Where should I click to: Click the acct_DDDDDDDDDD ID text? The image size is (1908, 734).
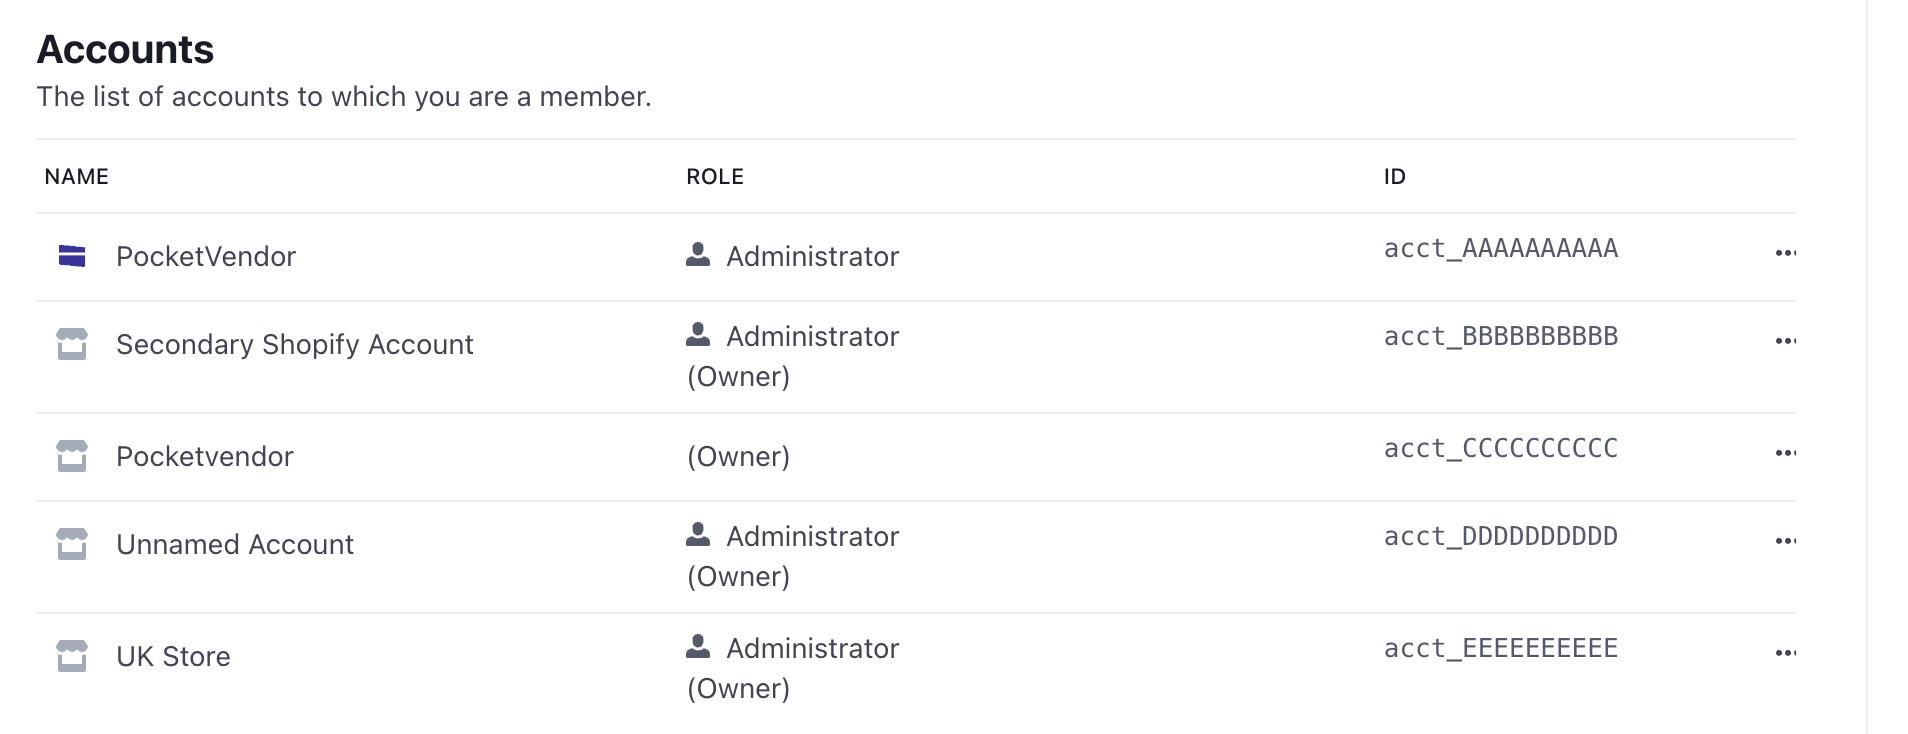click(x=1501, y=536)
